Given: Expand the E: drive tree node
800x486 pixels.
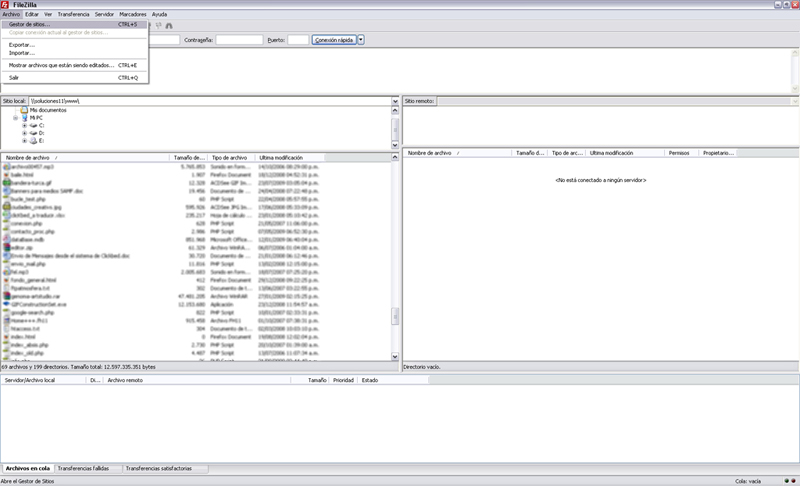Looking at the screenshot, I should [24, 141].
